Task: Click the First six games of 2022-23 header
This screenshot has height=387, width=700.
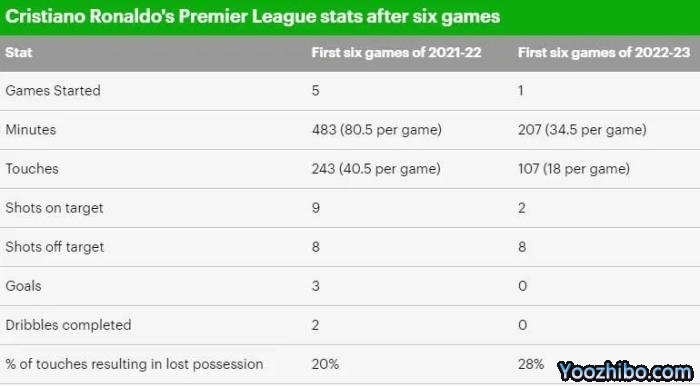Action: (x=604, y=53)
